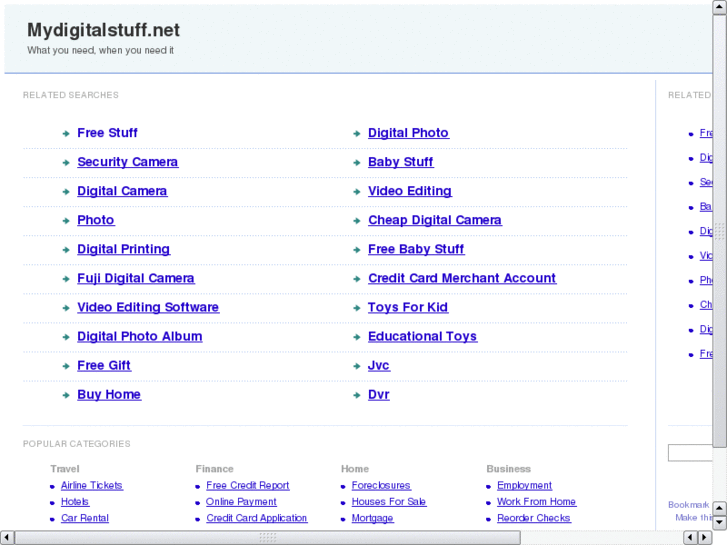Click the horizontal scrollbar thumb

pyautogui.click(x=267, y=537)
